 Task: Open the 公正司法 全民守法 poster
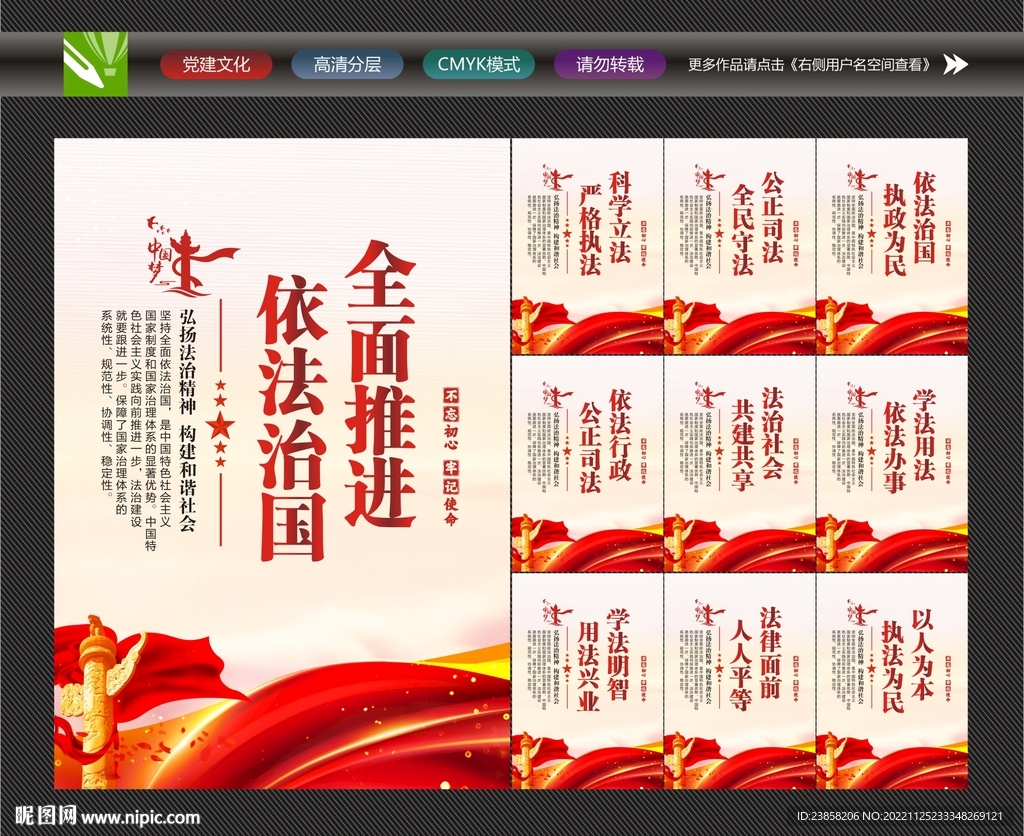[x=740, y=246]
